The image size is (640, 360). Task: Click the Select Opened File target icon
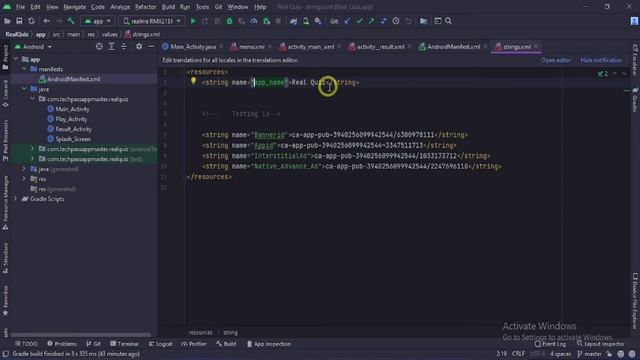tap(99, 47)
